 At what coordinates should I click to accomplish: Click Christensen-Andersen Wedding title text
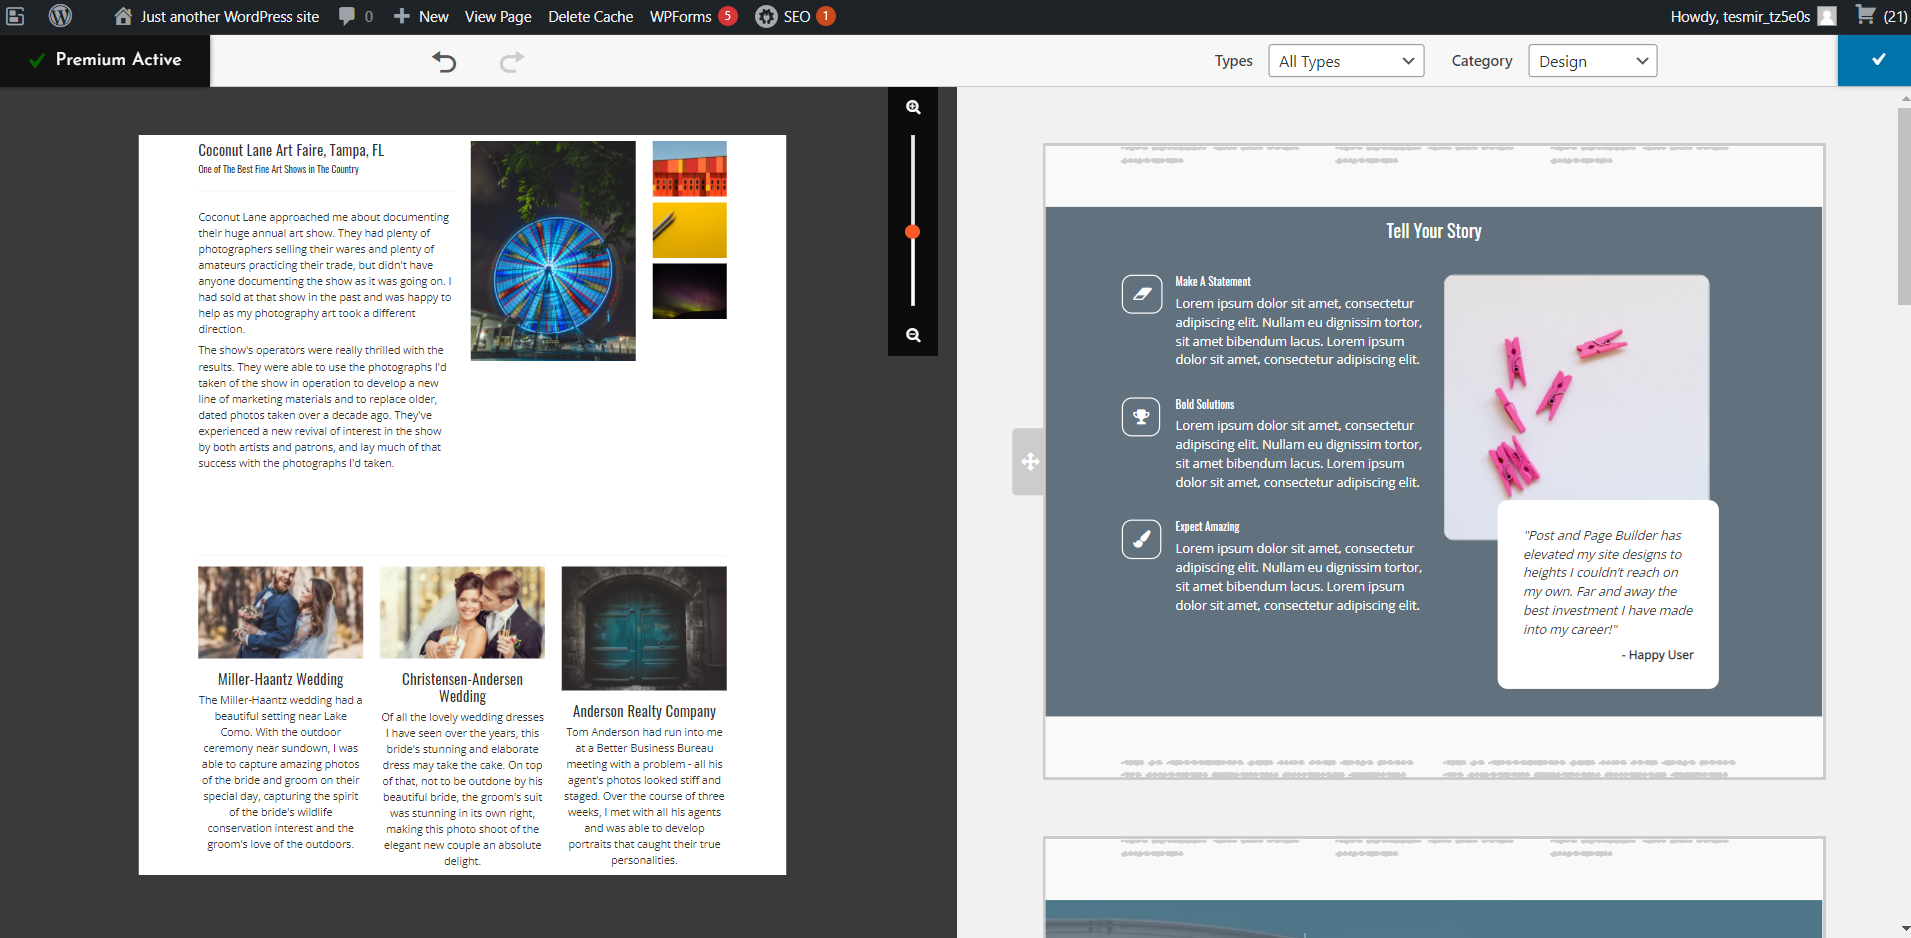tap(462, 688)
